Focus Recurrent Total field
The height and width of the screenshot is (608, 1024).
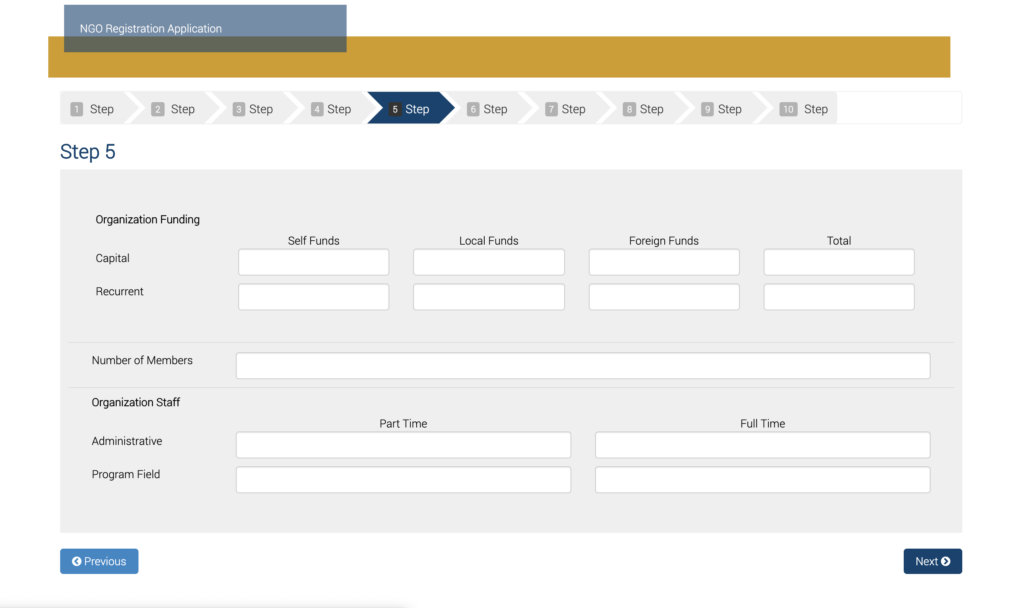pyautogui.click(x=839, y=296)
